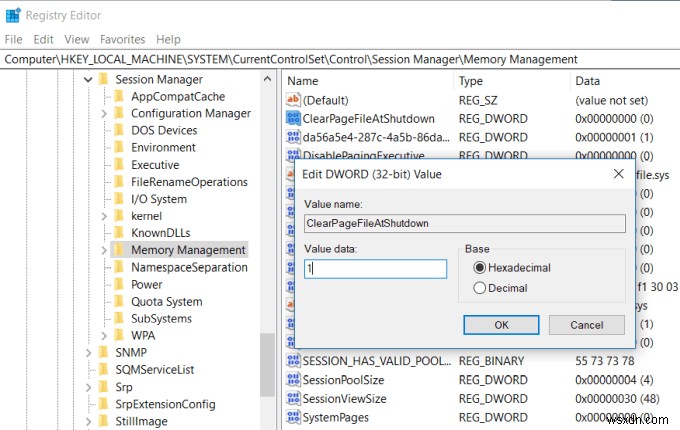
Task: Select the Decimal base option
Action: click(x=480, y=288)
